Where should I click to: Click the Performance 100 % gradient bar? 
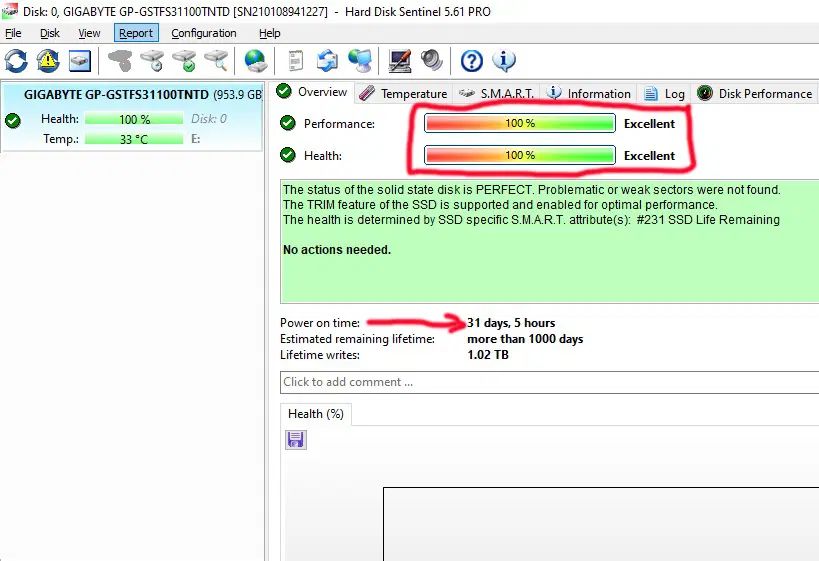pos(520,123)
